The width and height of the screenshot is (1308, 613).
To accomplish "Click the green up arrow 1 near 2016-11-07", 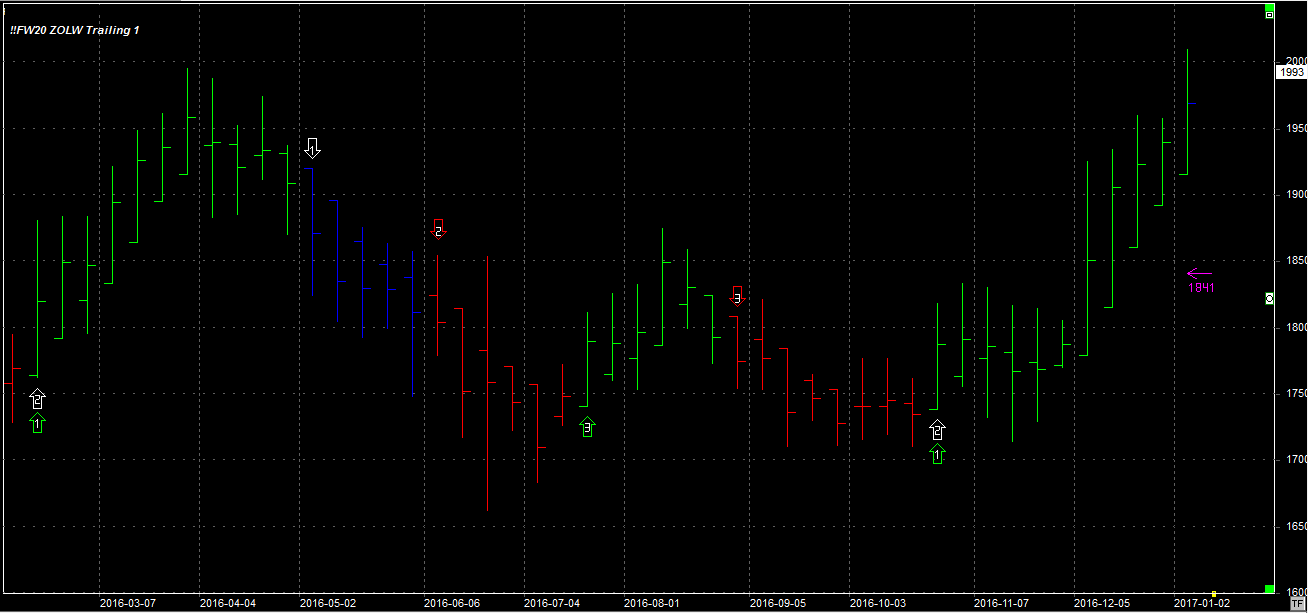I will (937, 455).
